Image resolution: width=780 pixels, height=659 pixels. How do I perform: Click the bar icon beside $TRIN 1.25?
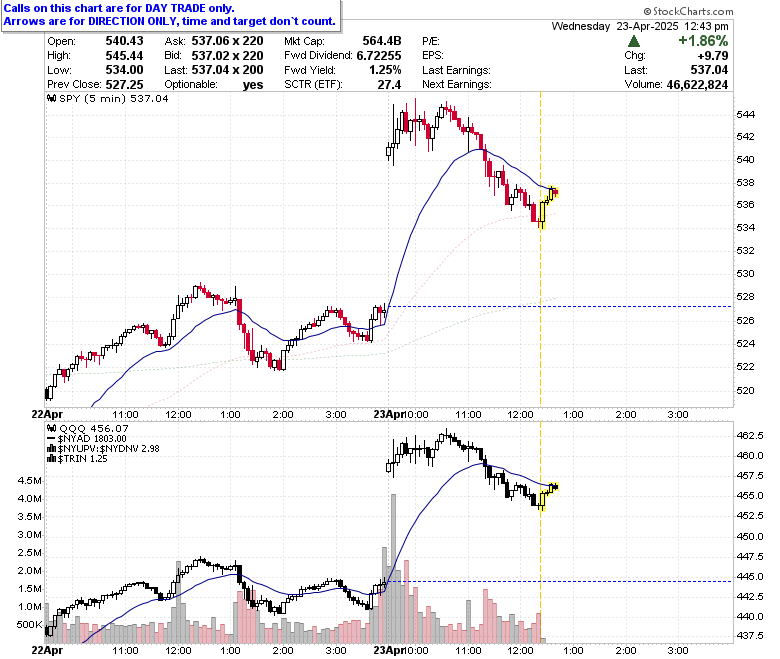(51, 459)
